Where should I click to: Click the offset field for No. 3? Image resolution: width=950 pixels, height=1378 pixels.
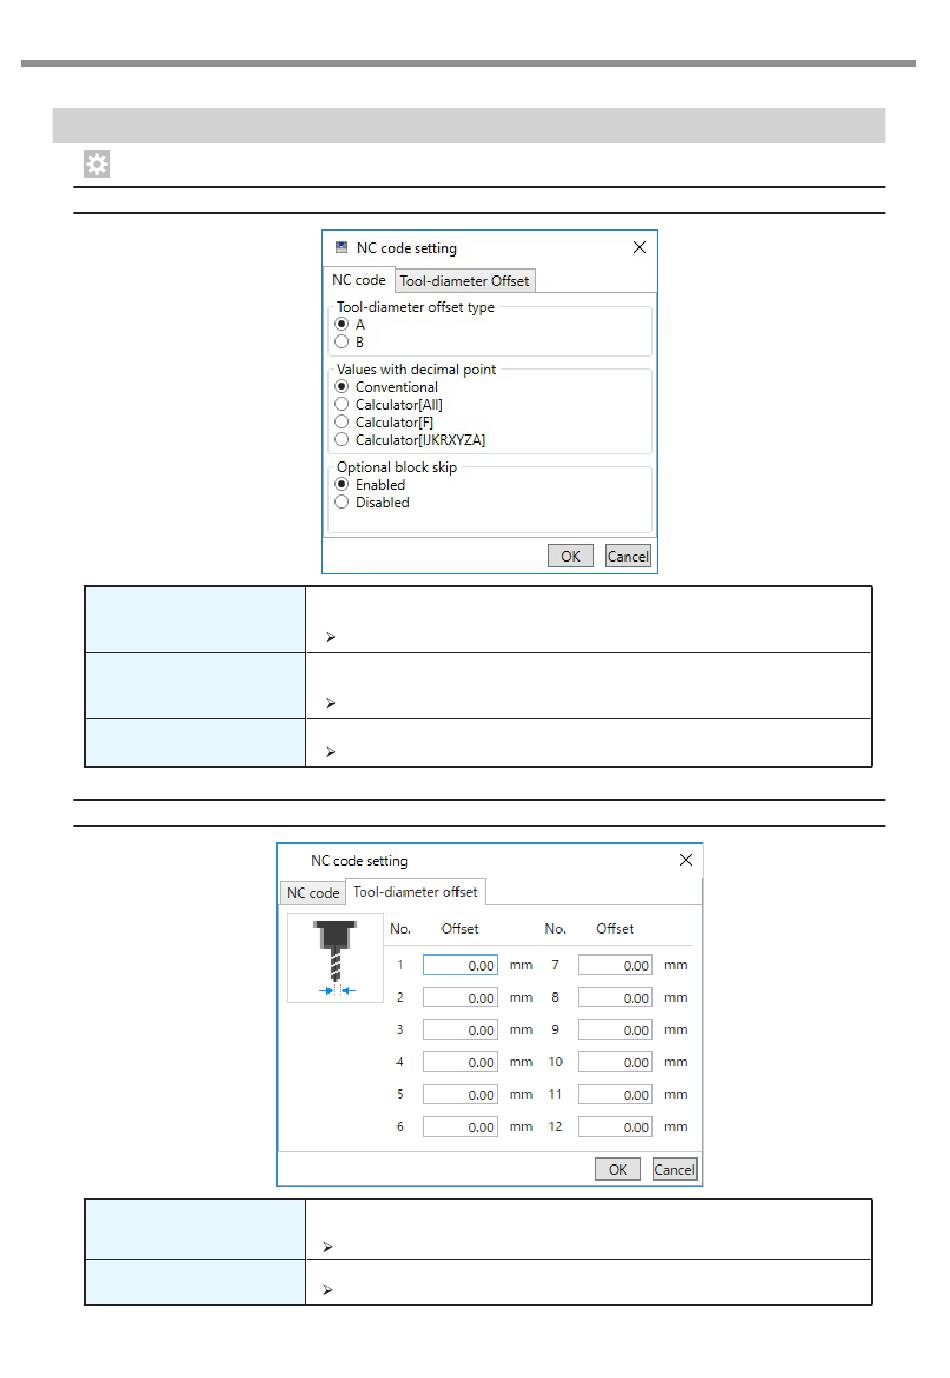(460, 1030)
